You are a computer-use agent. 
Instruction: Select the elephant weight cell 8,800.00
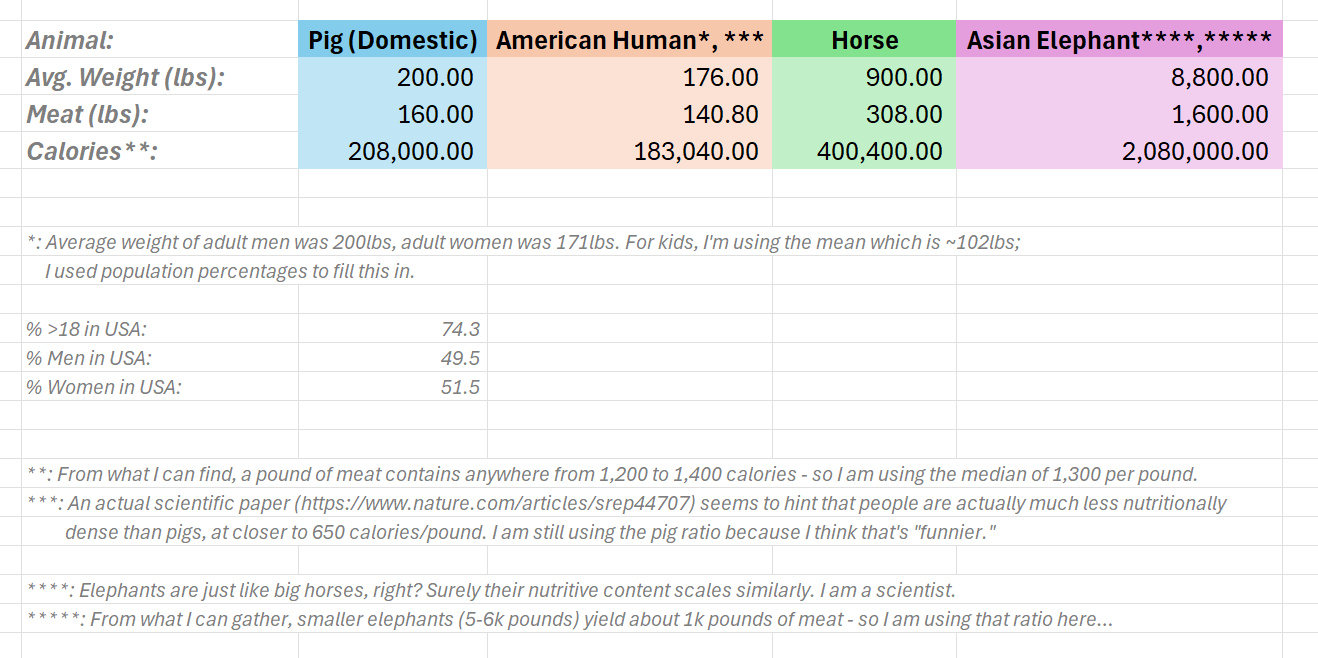pyautogui.click(x=1119, y=77)
